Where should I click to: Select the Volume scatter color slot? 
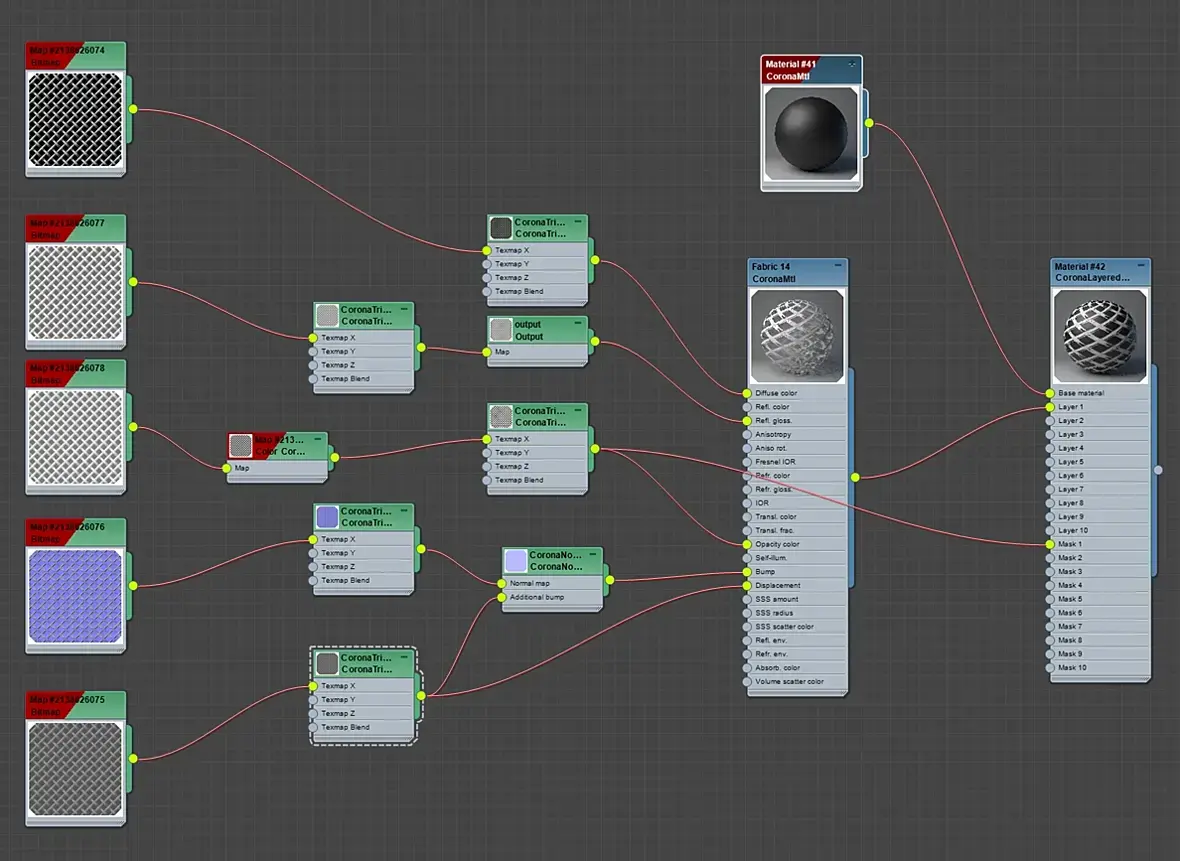click(797, 681)
